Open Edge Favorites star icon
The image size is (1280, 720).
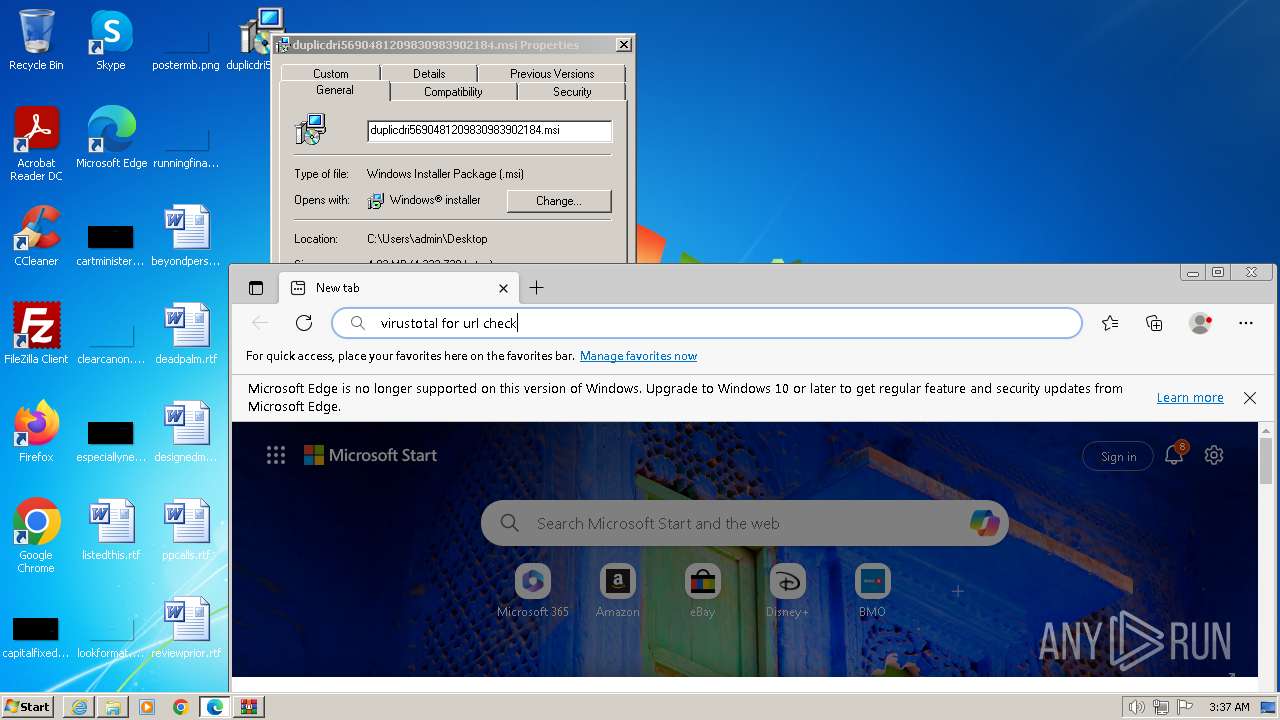pos(1110,323)
